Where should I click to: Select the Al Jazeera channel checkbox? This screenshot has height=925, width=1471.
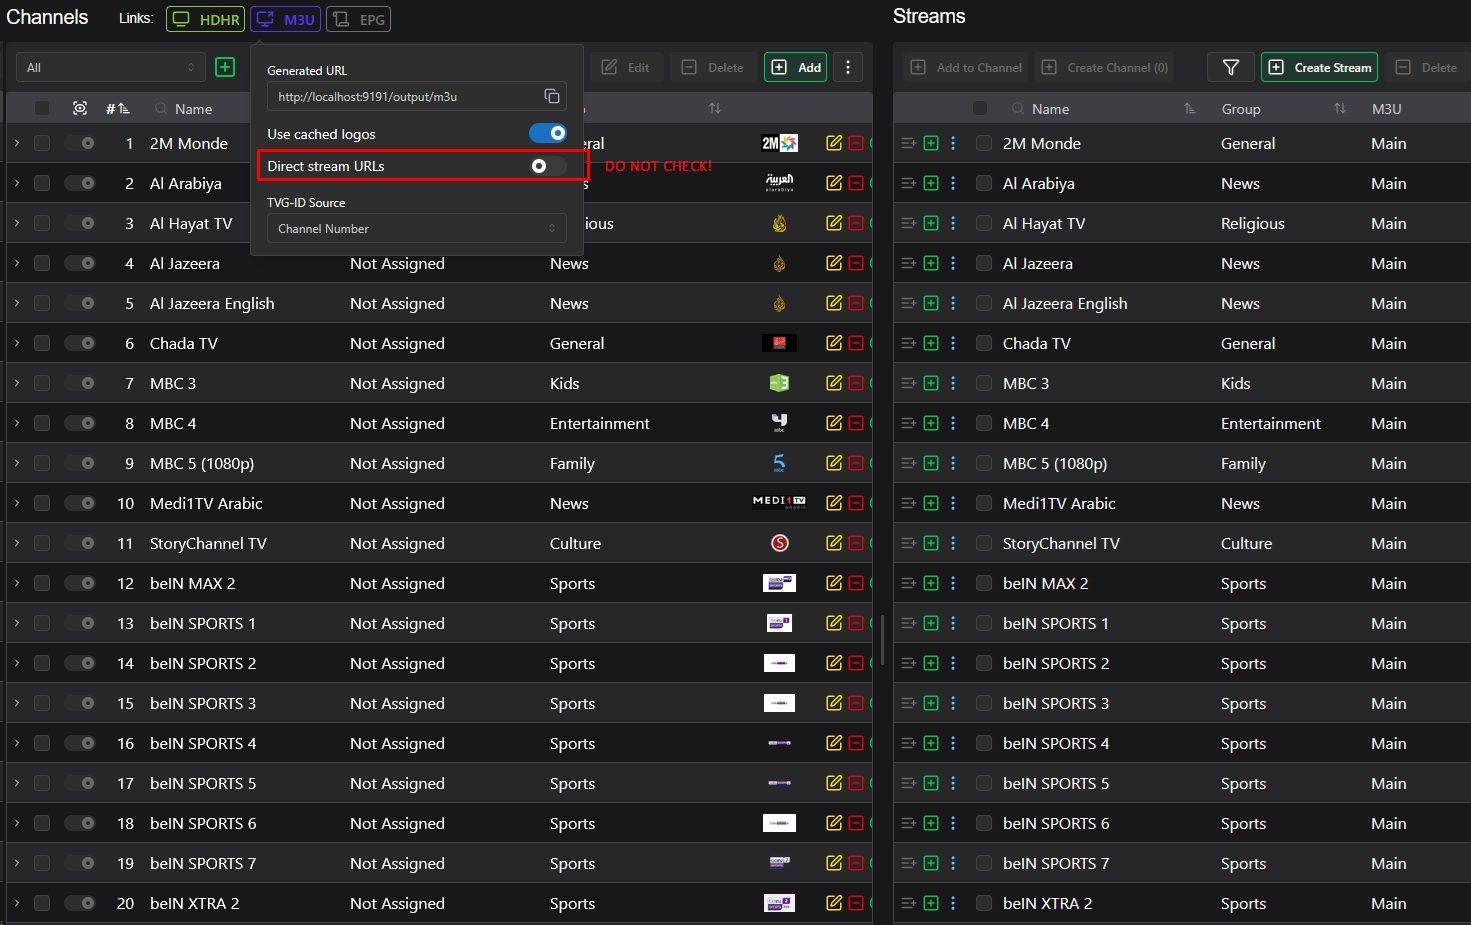pyautogui.click(x=42, y=263)
